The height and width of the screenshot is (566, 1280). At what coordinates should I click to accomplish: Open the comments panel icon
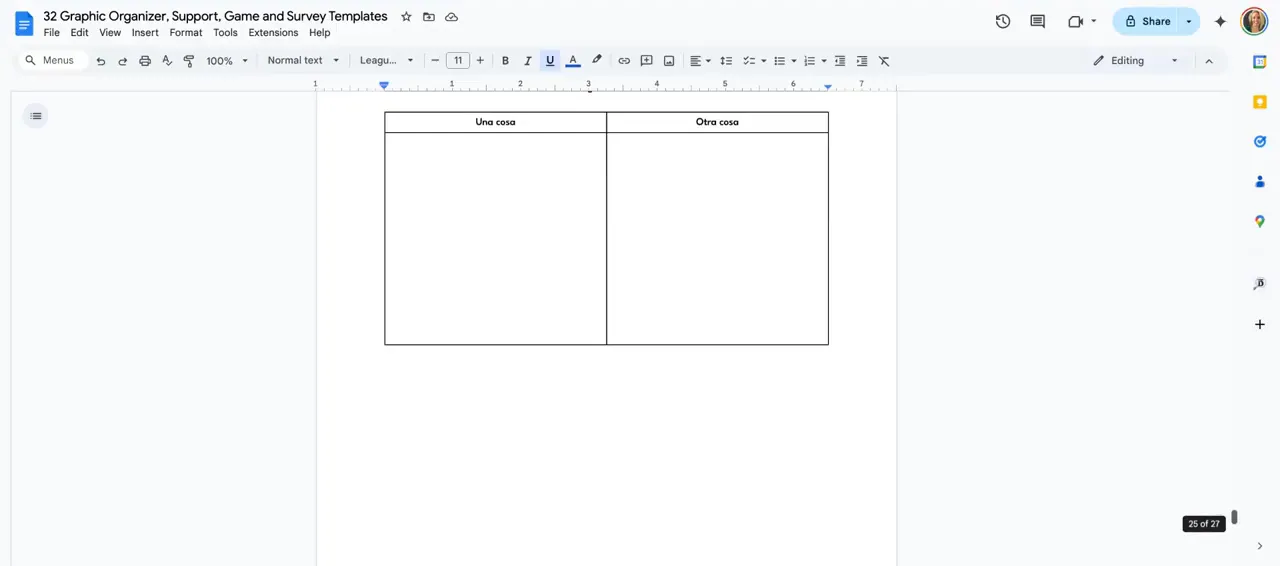(1037, 21)
